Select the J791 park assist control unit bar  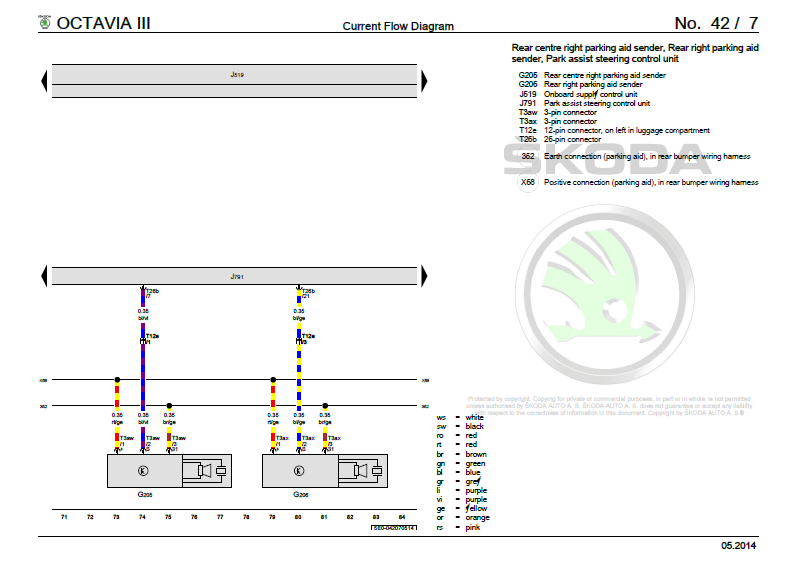pyautogui.click(x=234, y=276)
